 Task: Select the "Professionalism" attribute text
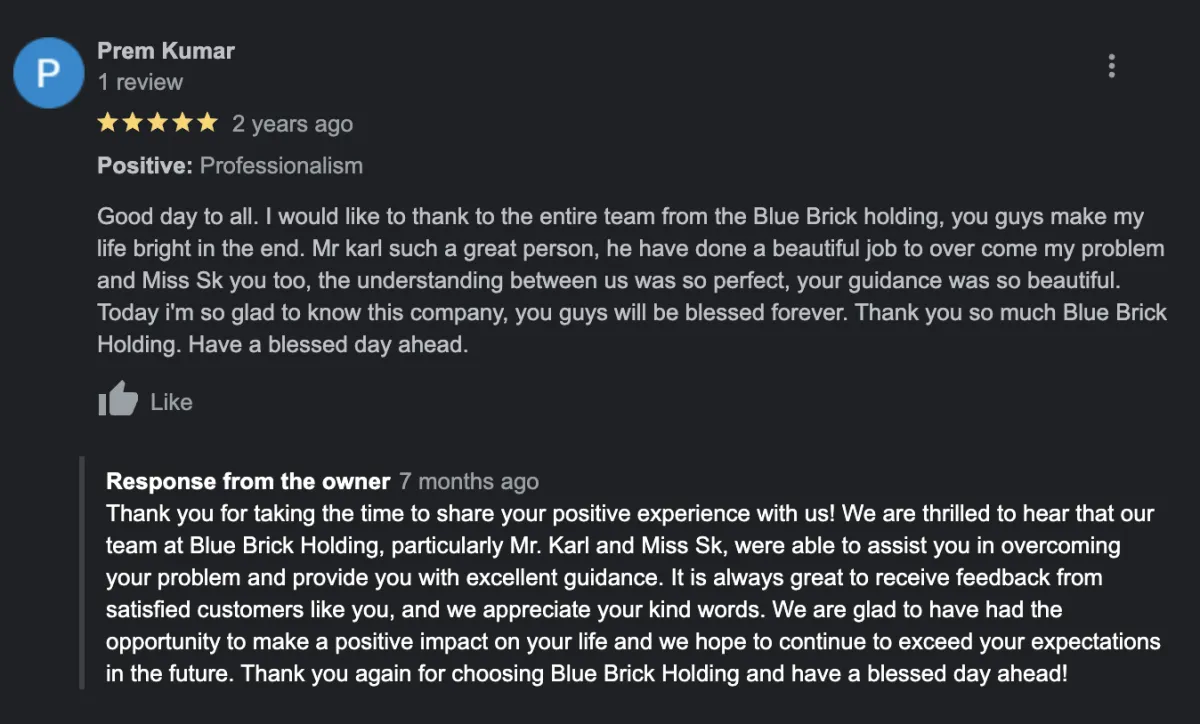[x=281, y=166]
